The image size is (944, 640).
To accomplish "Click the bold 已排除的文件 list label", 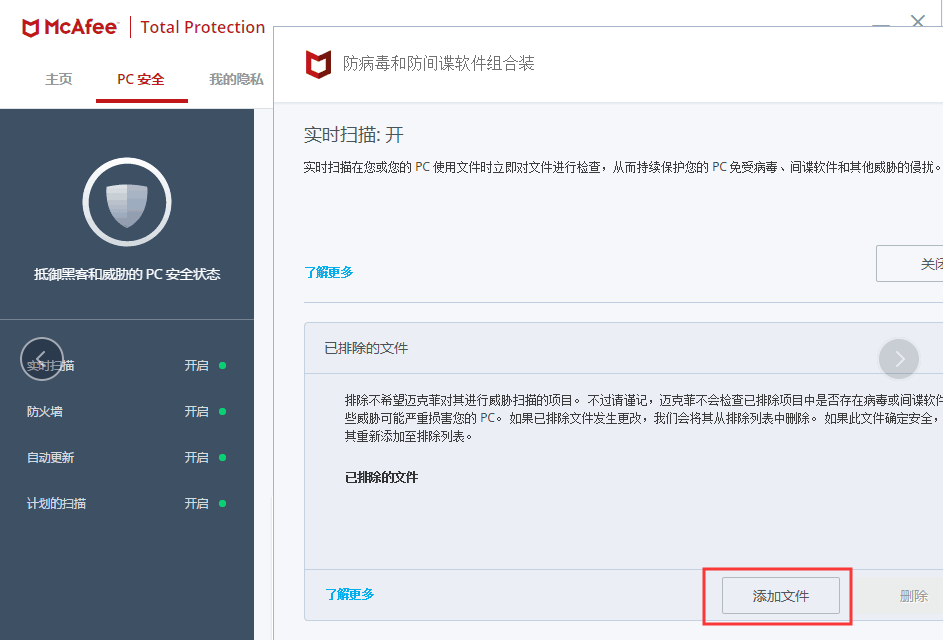I will pyautogui.click(x=381, y=478).
